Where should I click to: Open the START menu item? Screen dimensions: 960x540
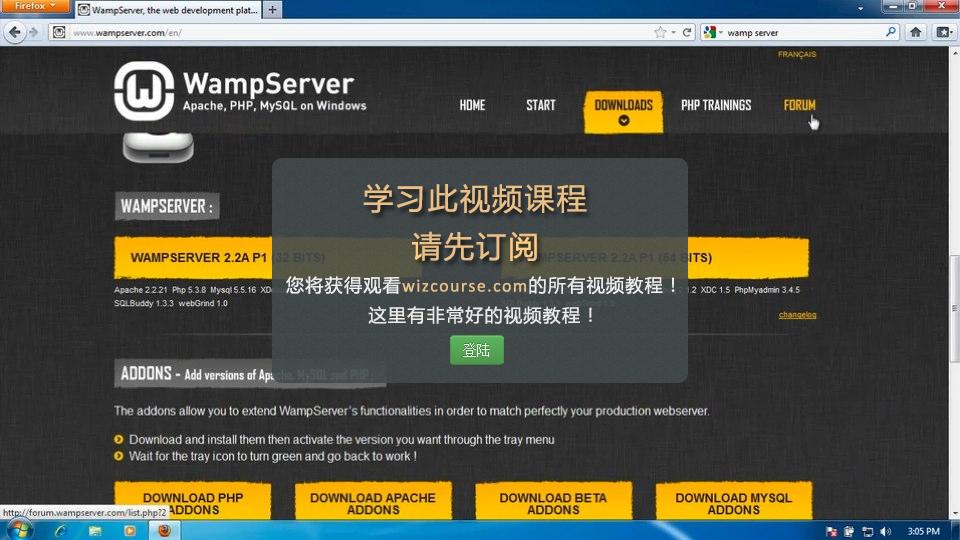pos(541,105)
